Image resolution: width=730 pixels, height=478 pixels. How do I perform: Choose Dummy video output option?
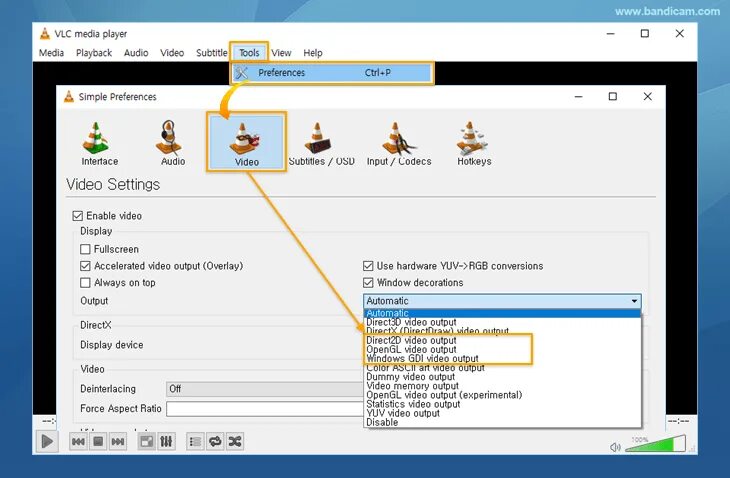[x=502, y=377]
